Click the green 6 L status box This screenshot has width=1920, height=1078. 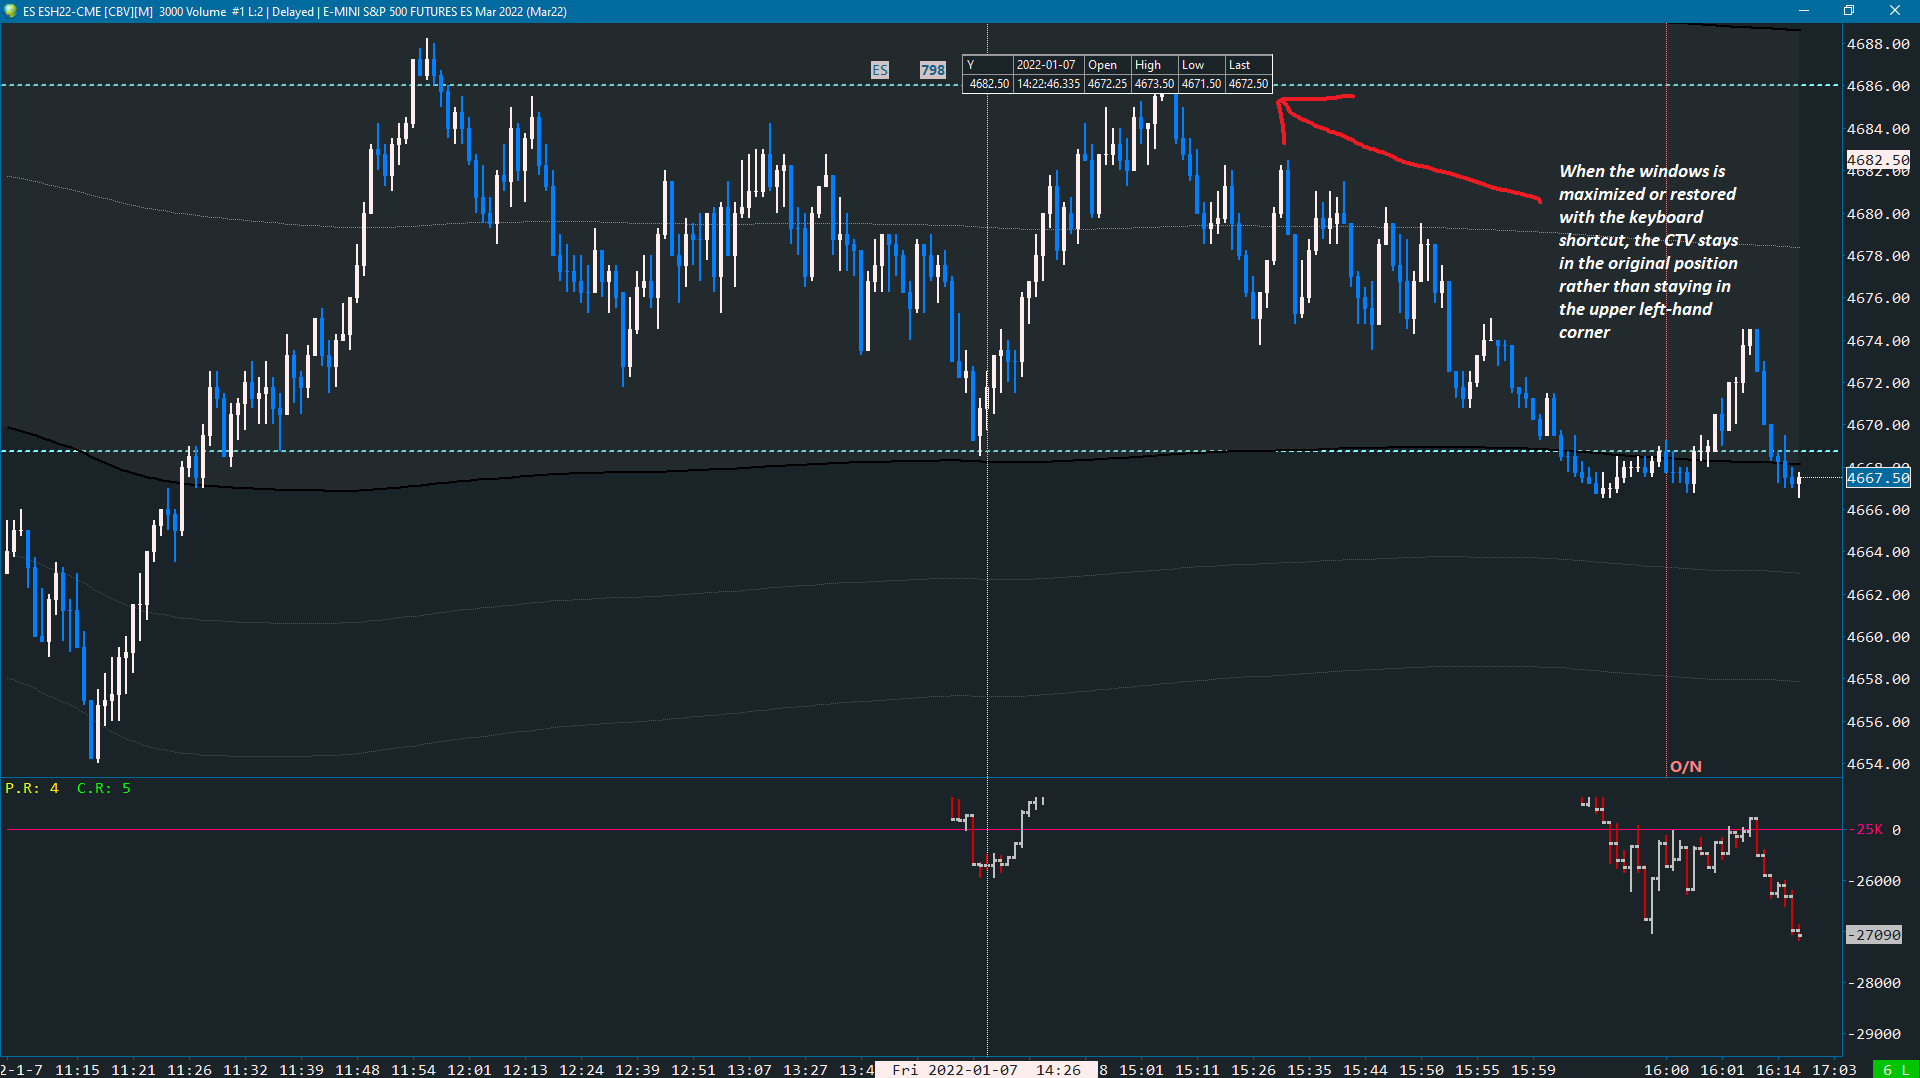click(x=1895, y=1070)
